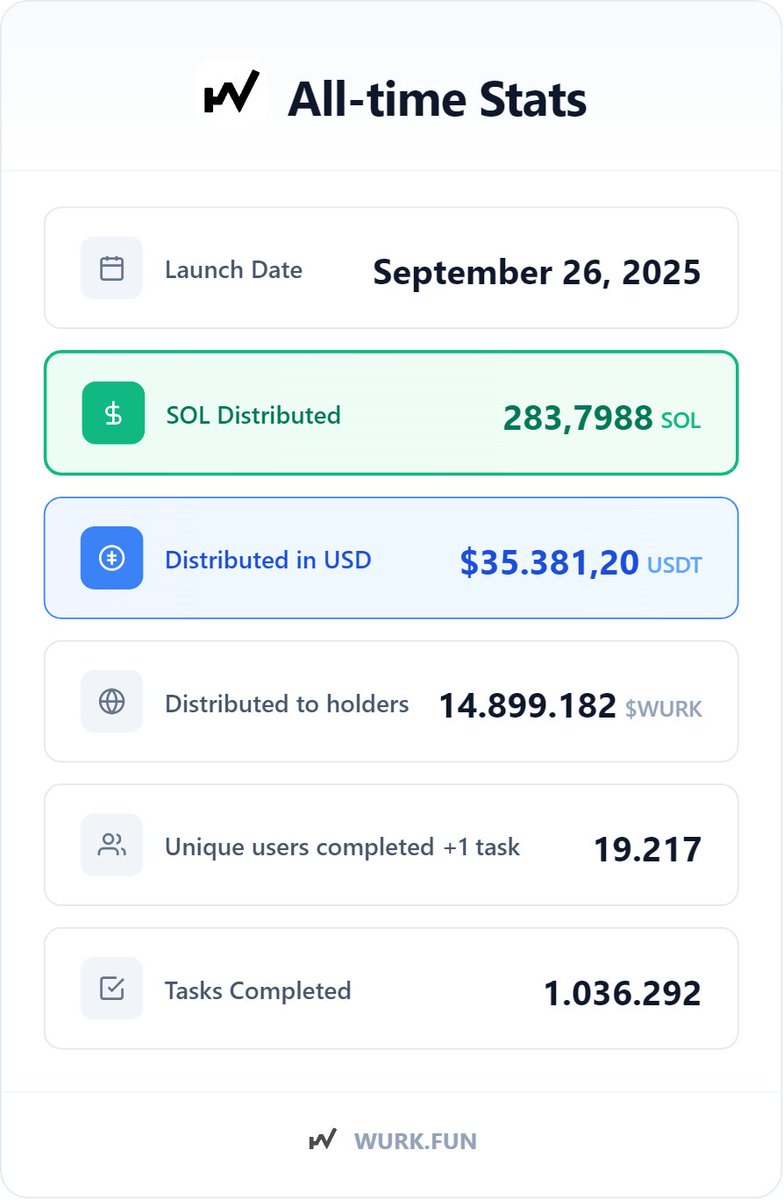Select the 1.036.292 tasks value
The height and width of the screenshot is (1200, 784).
(x=623, y=994)
